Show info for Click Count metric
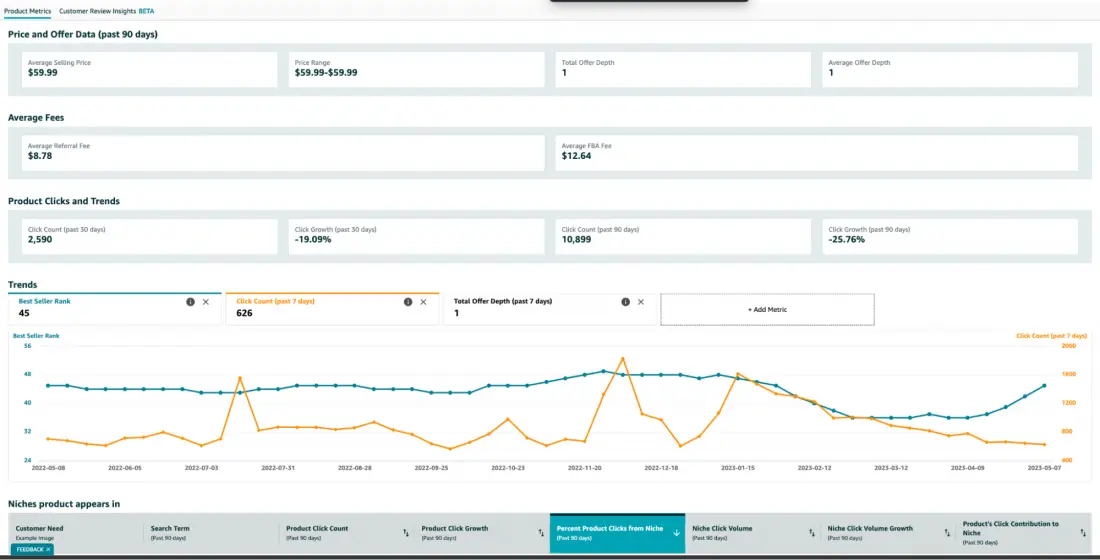Viewport: 1100px width, 560px height. pos(407,301)
